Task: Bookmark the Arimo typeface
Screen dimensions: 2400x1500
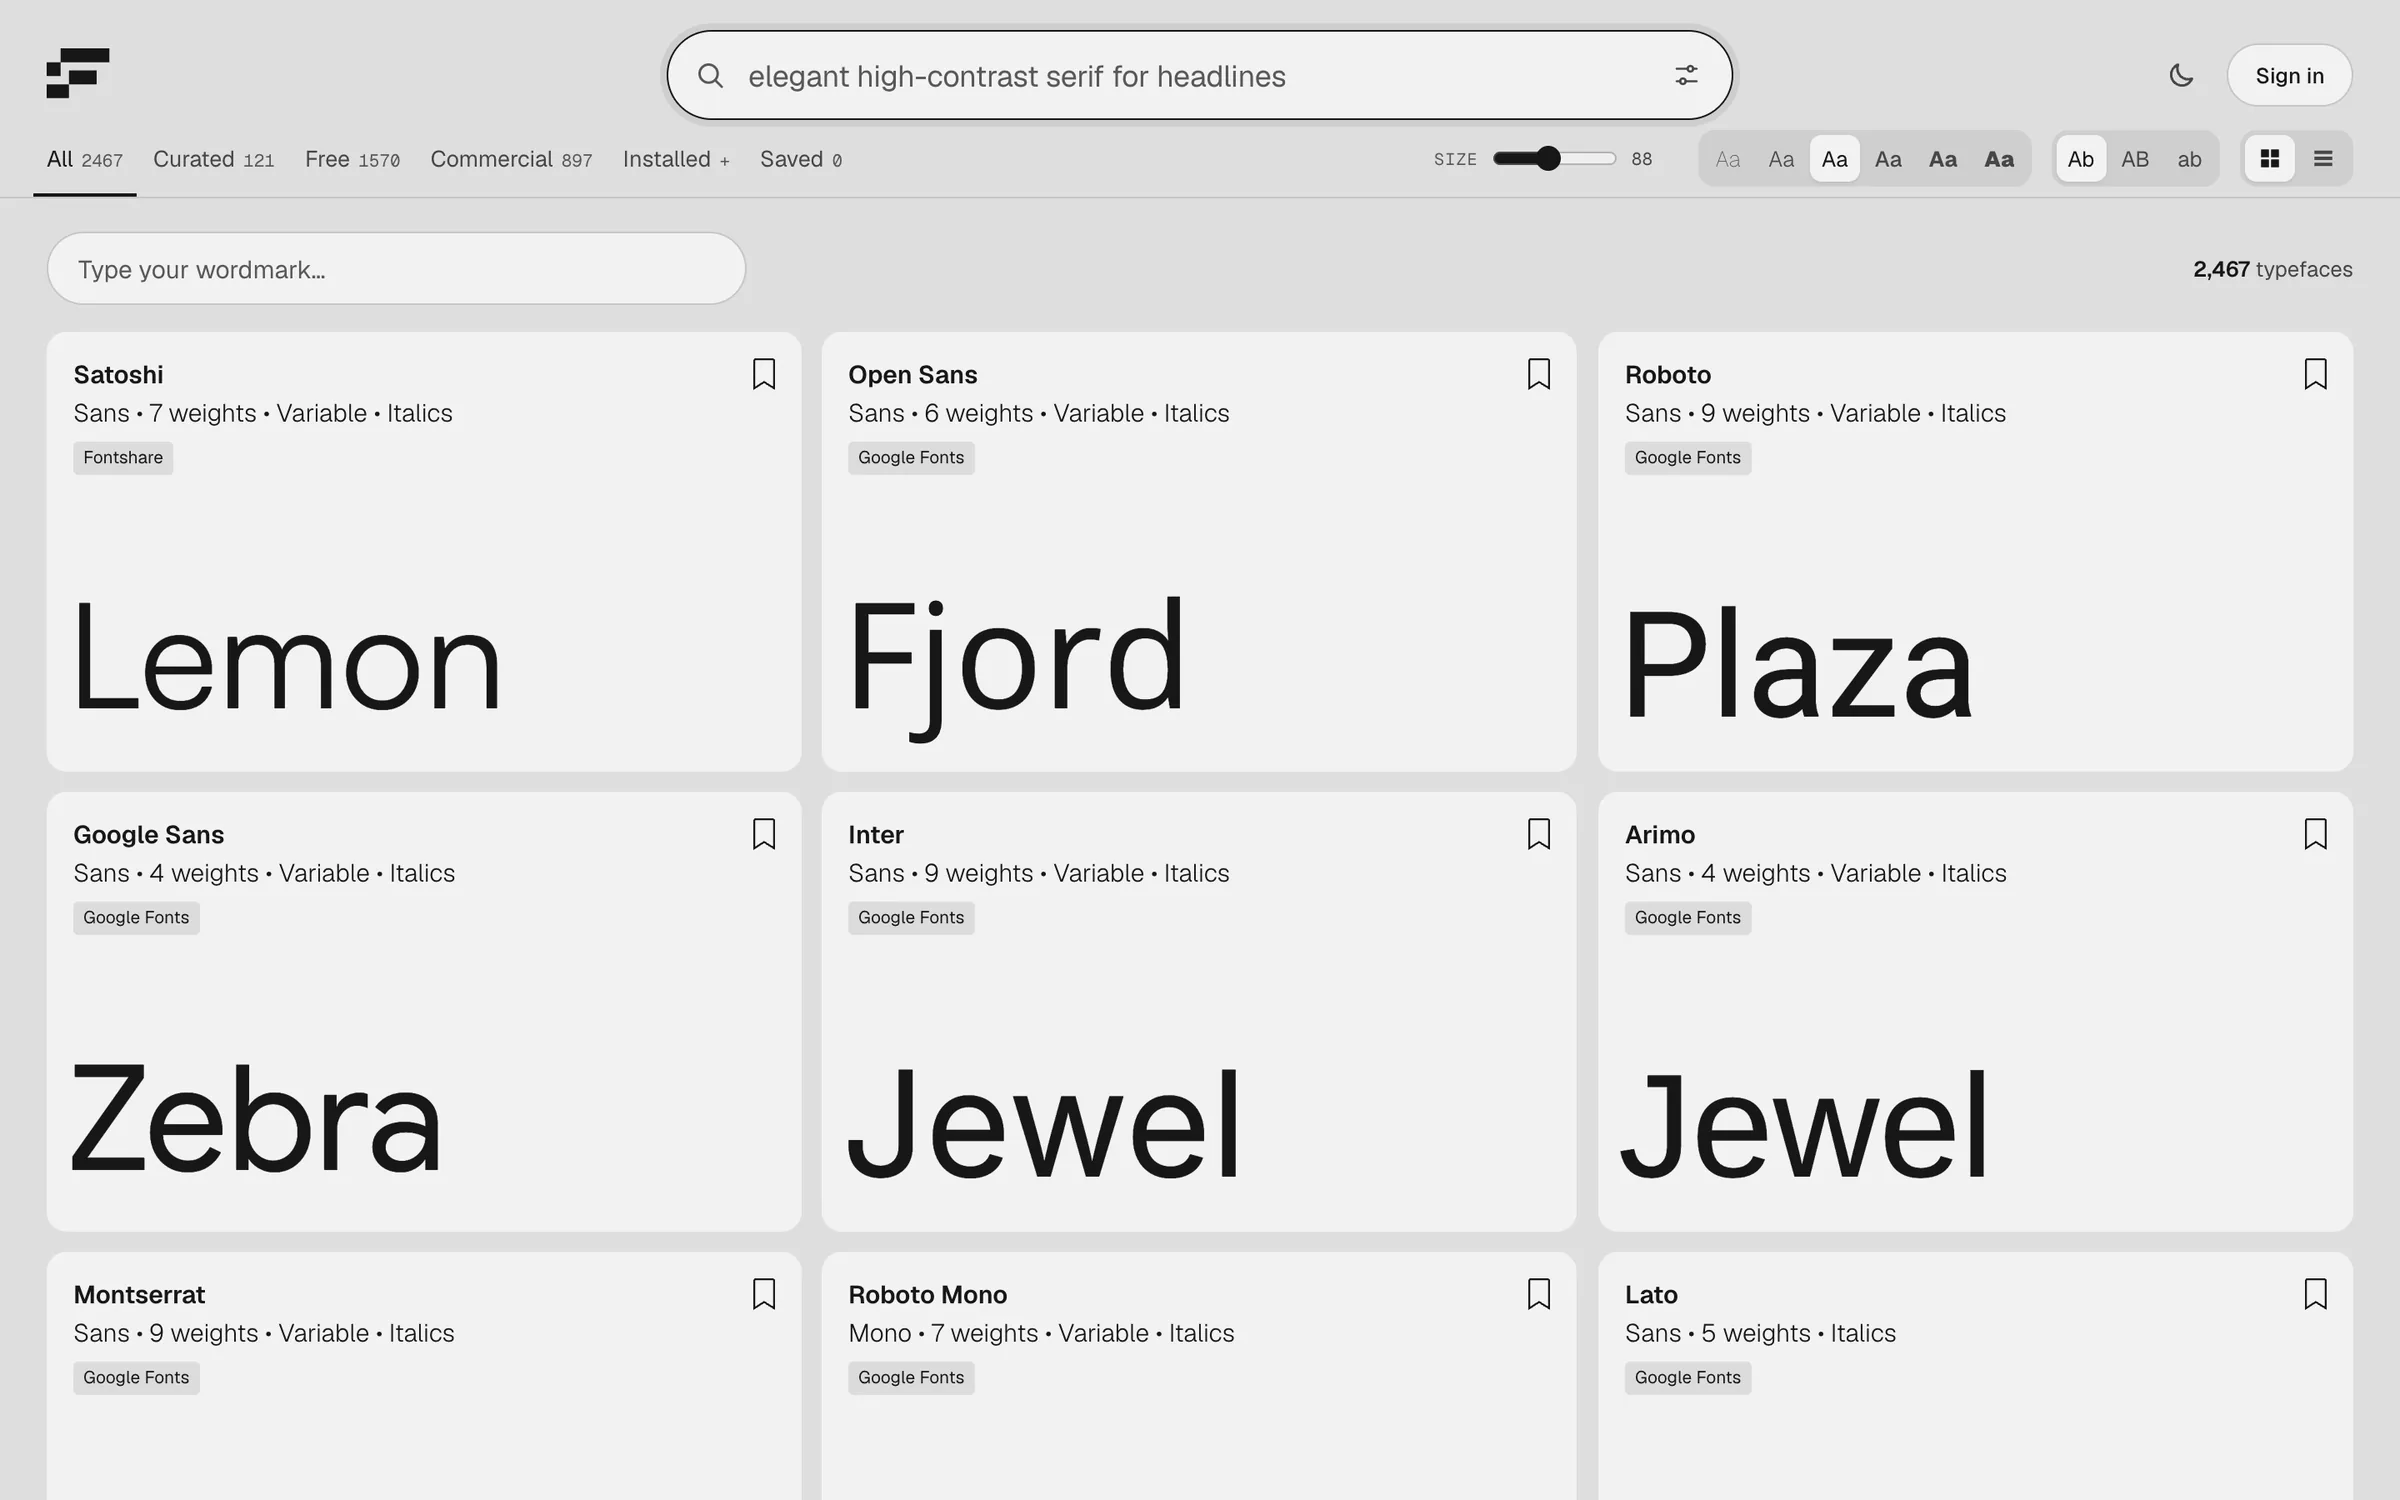Action: pos(2315,834)
